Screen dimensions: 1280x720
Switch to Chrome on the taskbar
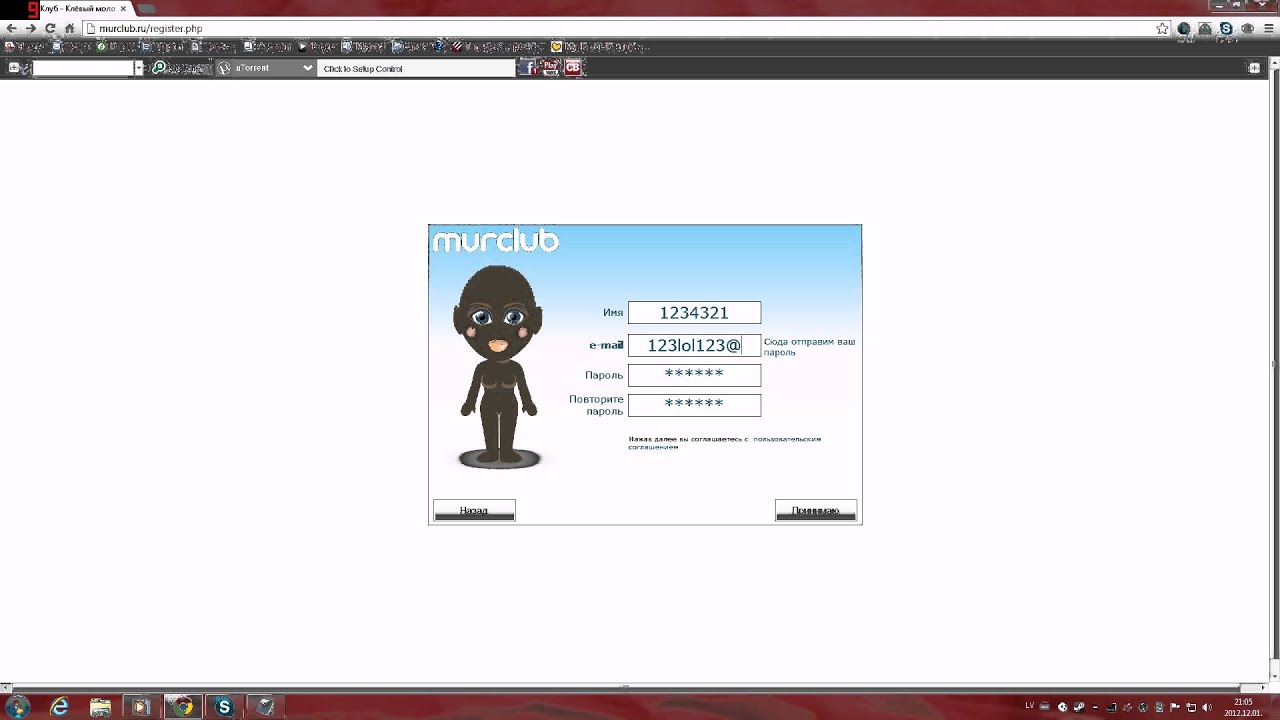[183, 706]
